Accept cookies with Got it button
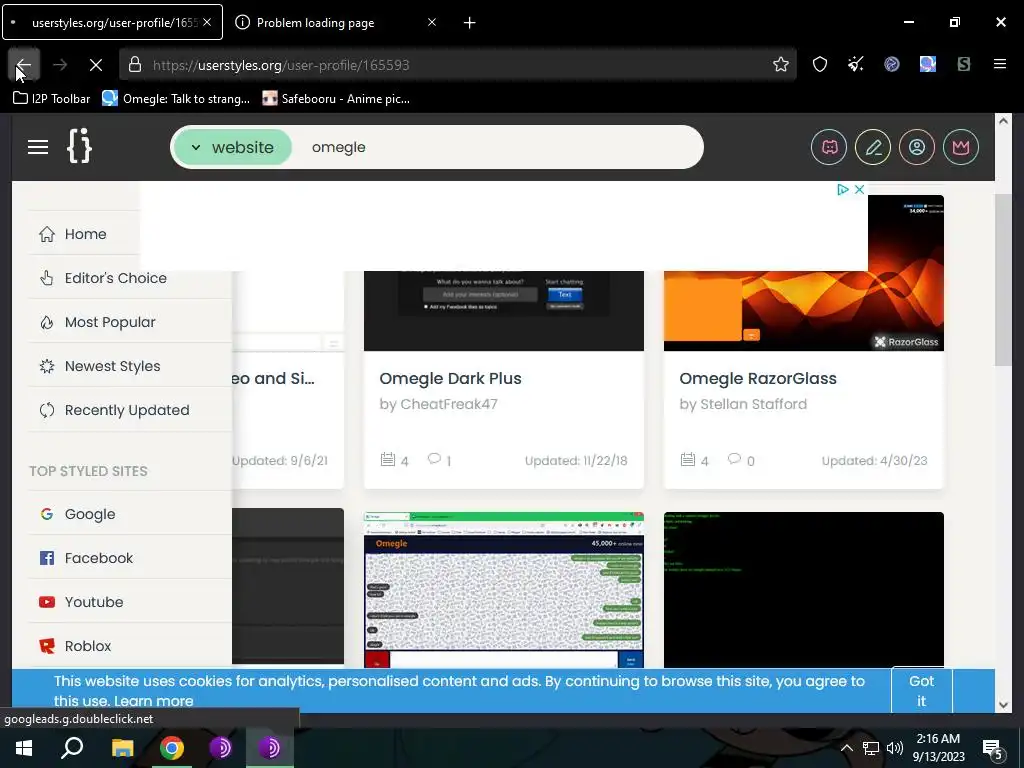 point(921,690)
